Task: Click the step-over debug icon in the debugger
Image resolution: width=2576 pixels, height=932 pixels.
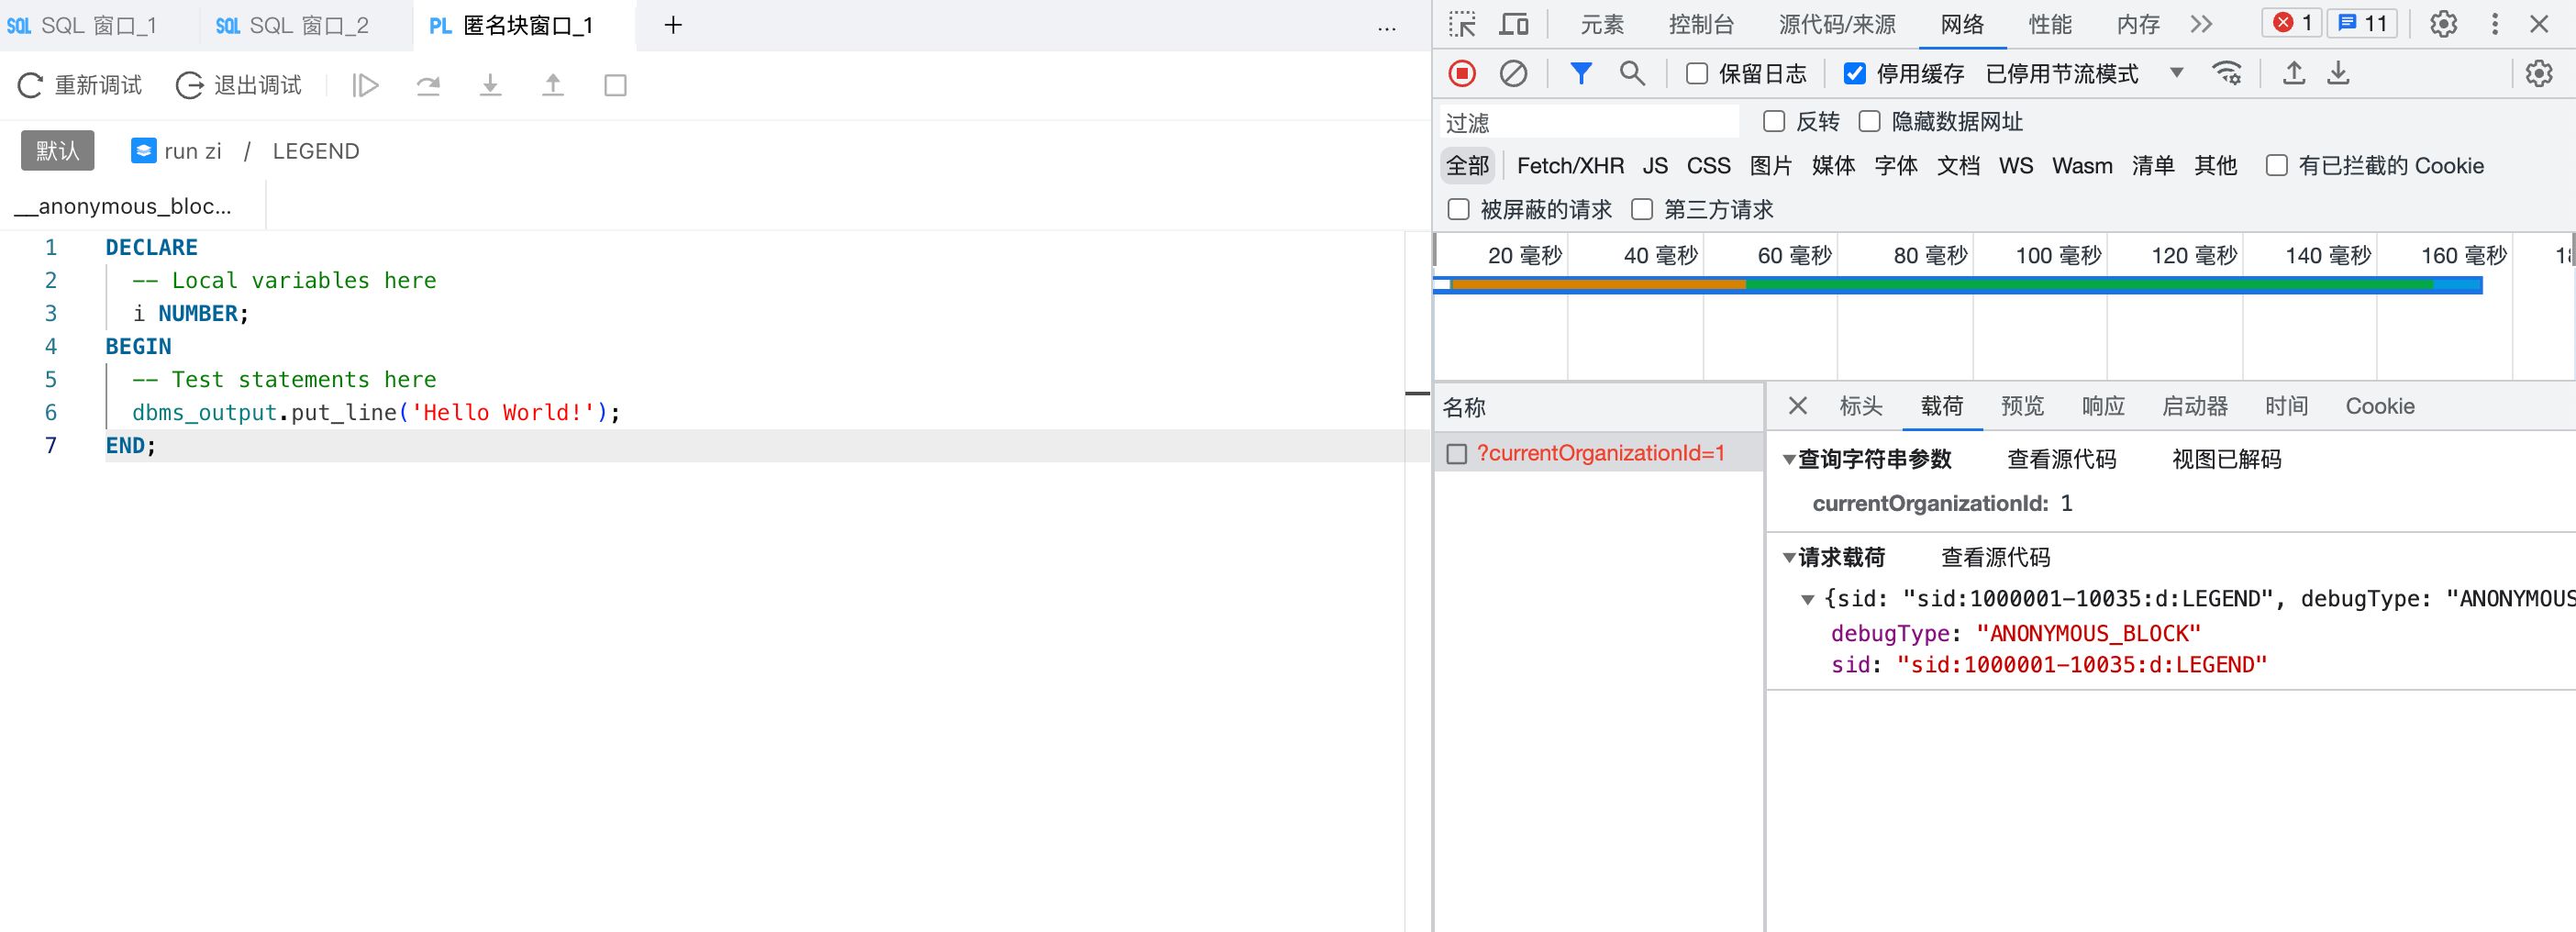Action: 428,85
